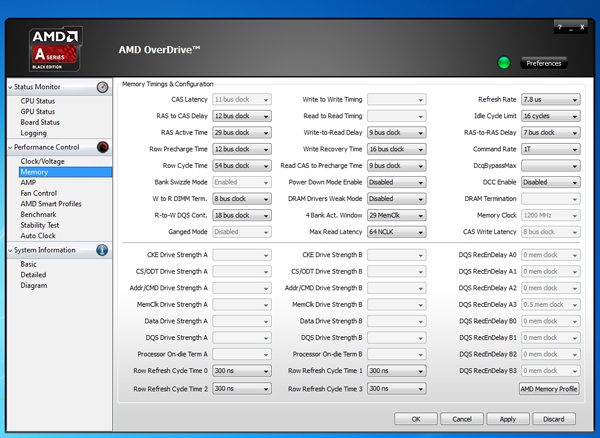The height and width of the screenshot is (438, 600).
Task: Click the AMD Memory Profile button
Action: point(549,389)
